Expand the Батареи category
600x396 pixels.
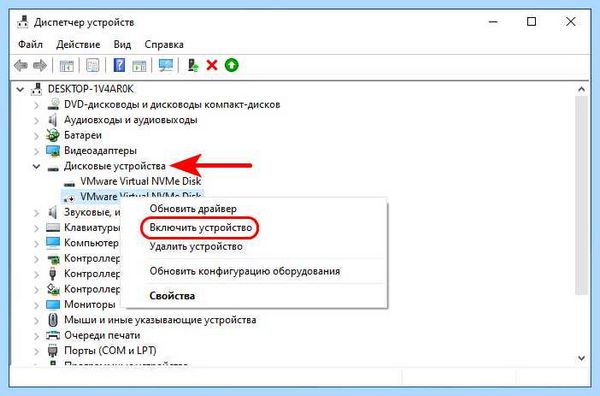click(37, 136)
